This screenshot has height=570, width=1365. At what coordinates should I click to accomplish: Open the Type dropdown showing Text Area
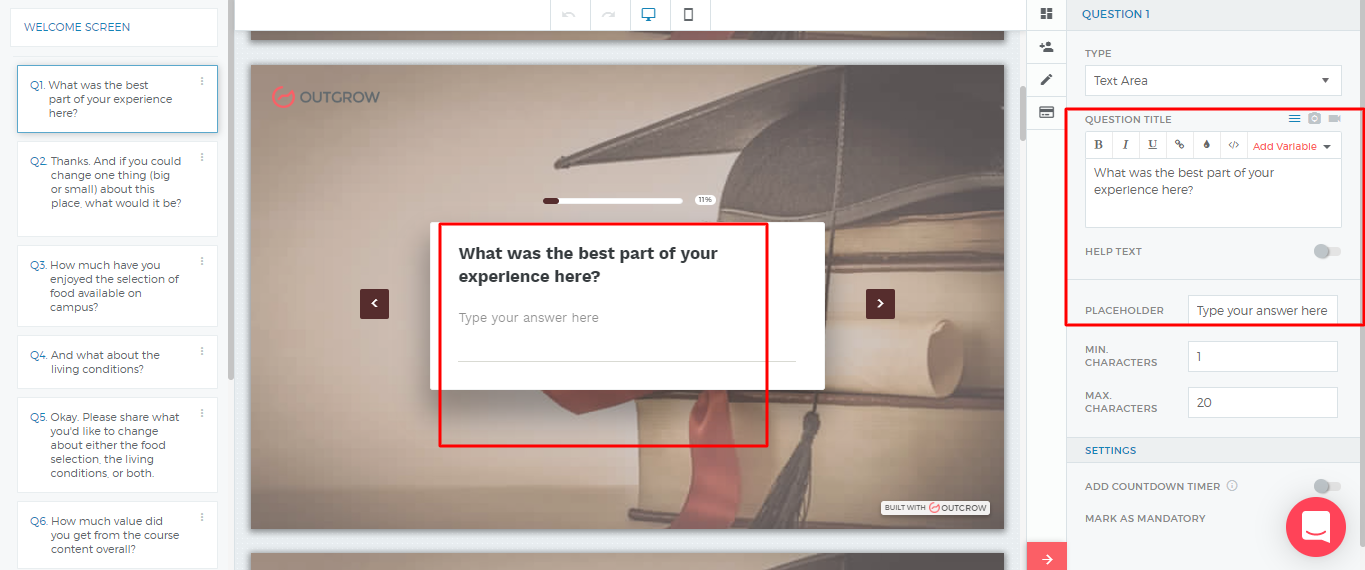pyautogui.click(x=1212, y=81)
